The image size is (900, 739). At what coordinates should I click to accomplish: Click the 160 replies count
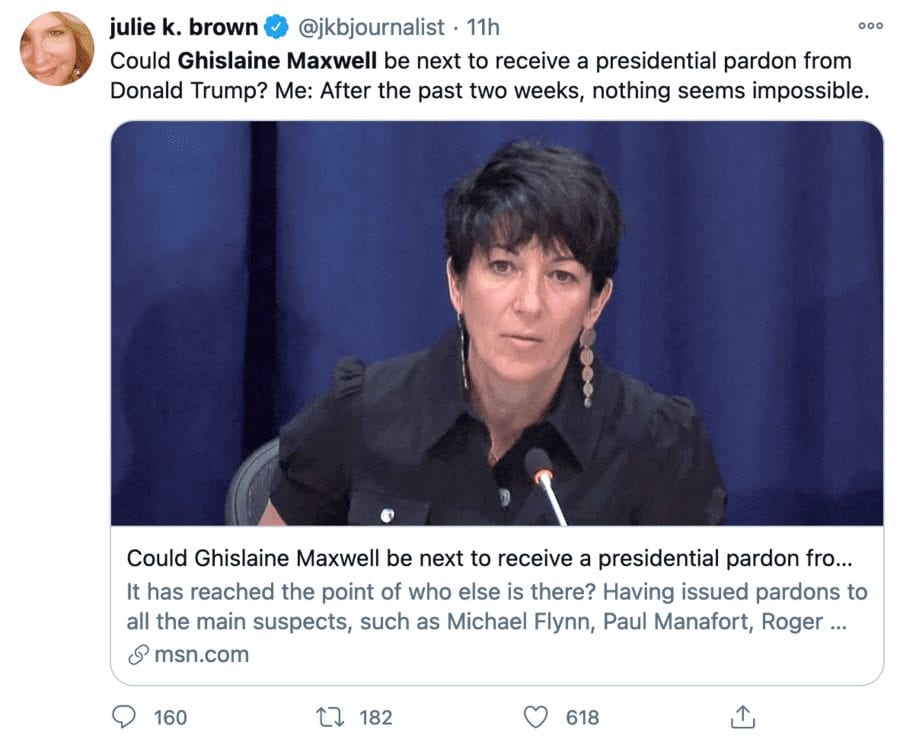tap(170, 717)
